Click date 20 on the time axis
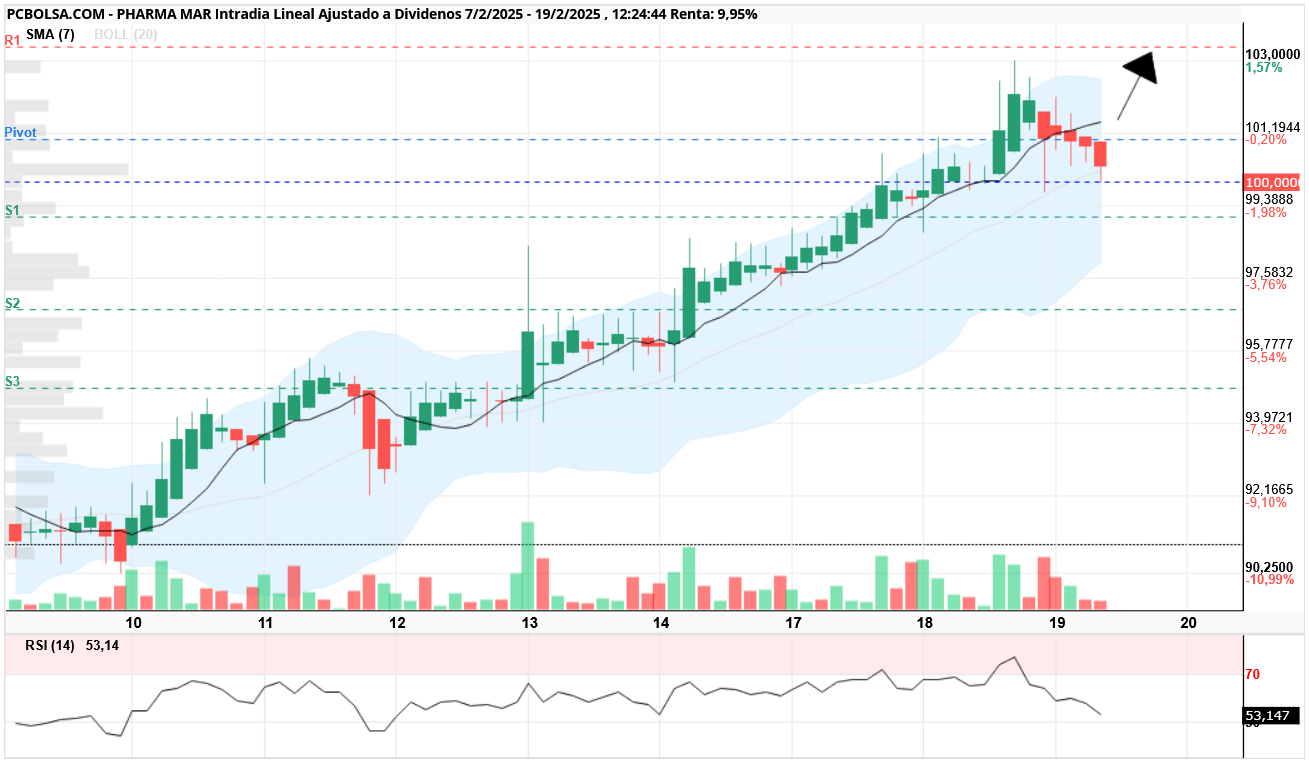The height and width of the screenshot is (763, 1309). (1188, 623)
